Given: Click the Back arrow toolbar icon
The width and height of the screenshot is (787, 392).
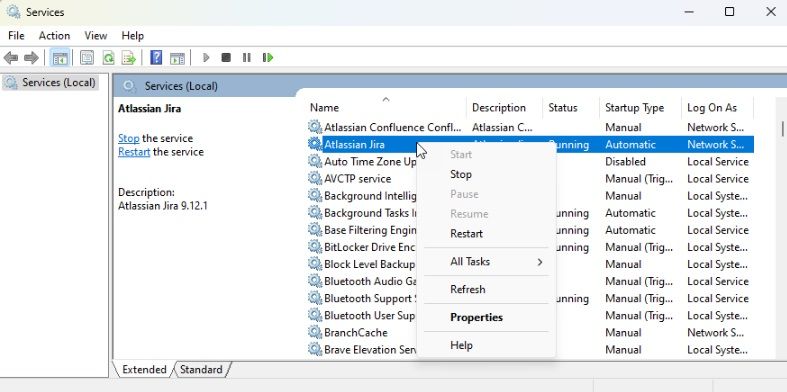Looking at the screenshot, I should click(x=11, y=58).
